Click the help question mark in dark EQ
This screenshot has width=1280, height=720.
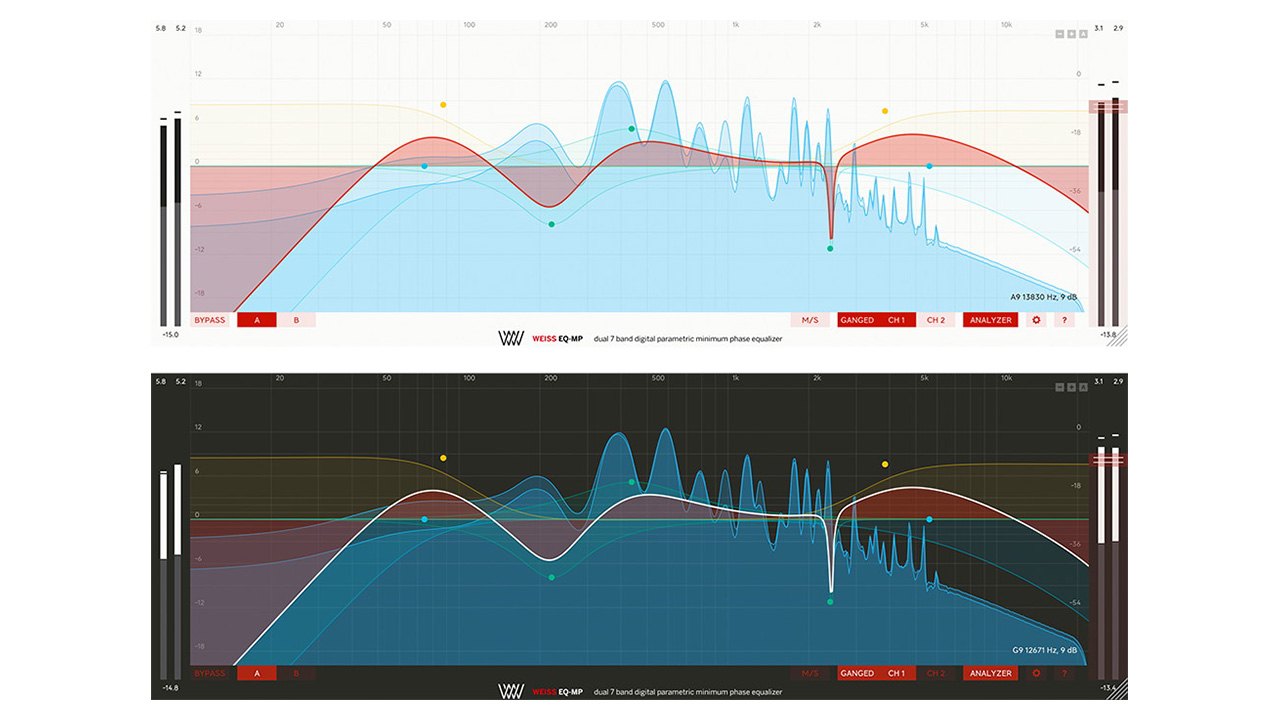click(1064, 673)
